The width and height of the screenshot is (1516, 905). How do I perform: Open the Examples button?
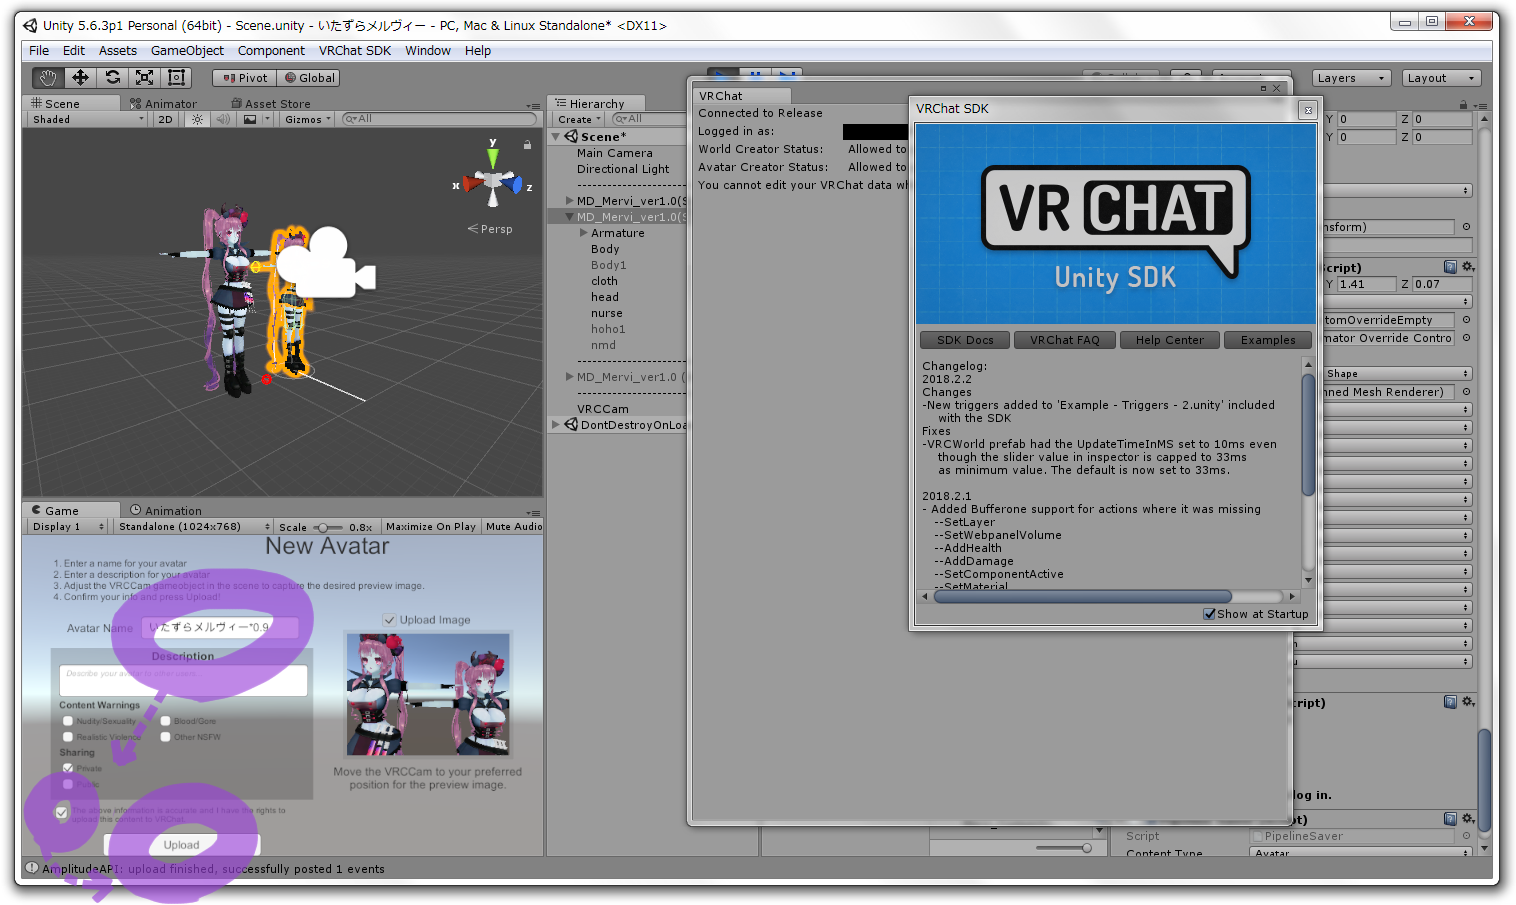click(1267, 340)
